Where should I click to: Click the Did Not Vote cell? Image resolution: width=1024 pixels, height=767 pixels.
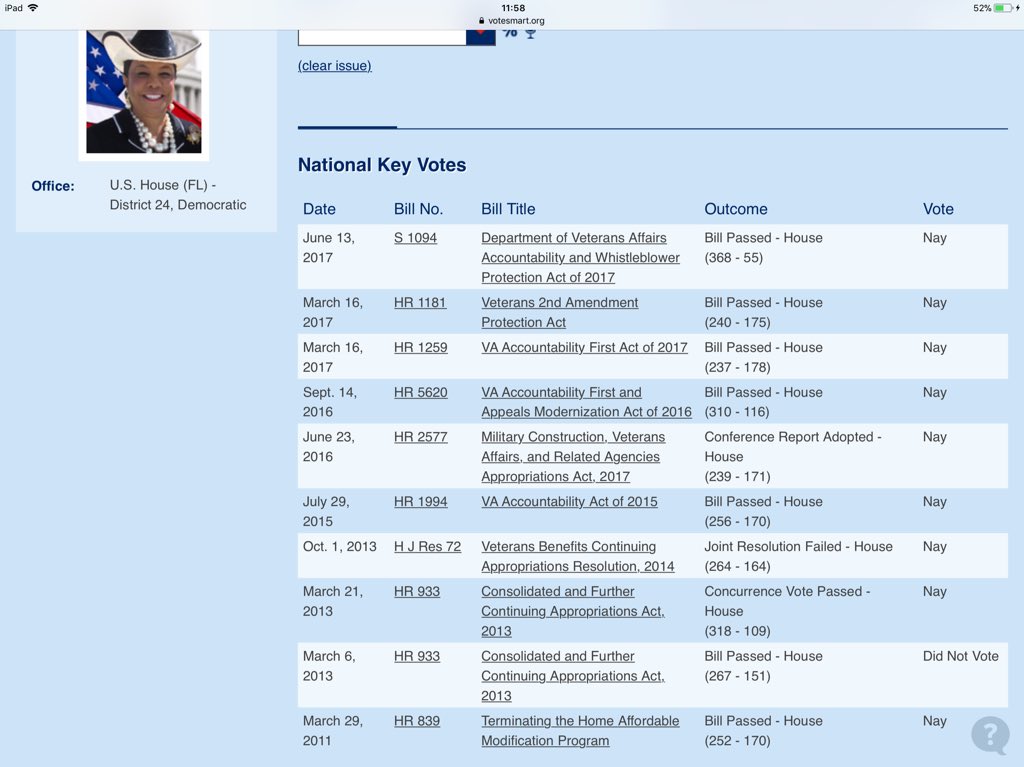[961, 657]
